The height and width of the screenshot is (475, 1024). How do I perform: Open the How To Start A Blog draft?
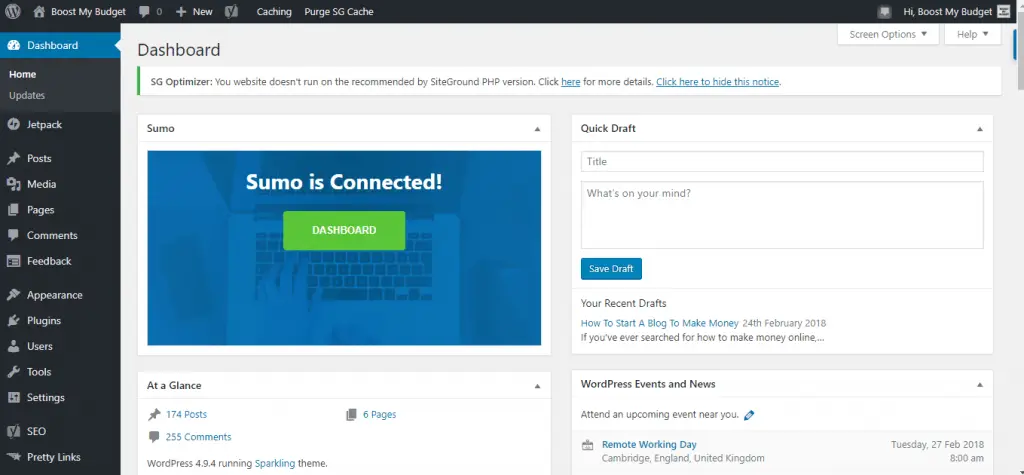tap(660, 323)
